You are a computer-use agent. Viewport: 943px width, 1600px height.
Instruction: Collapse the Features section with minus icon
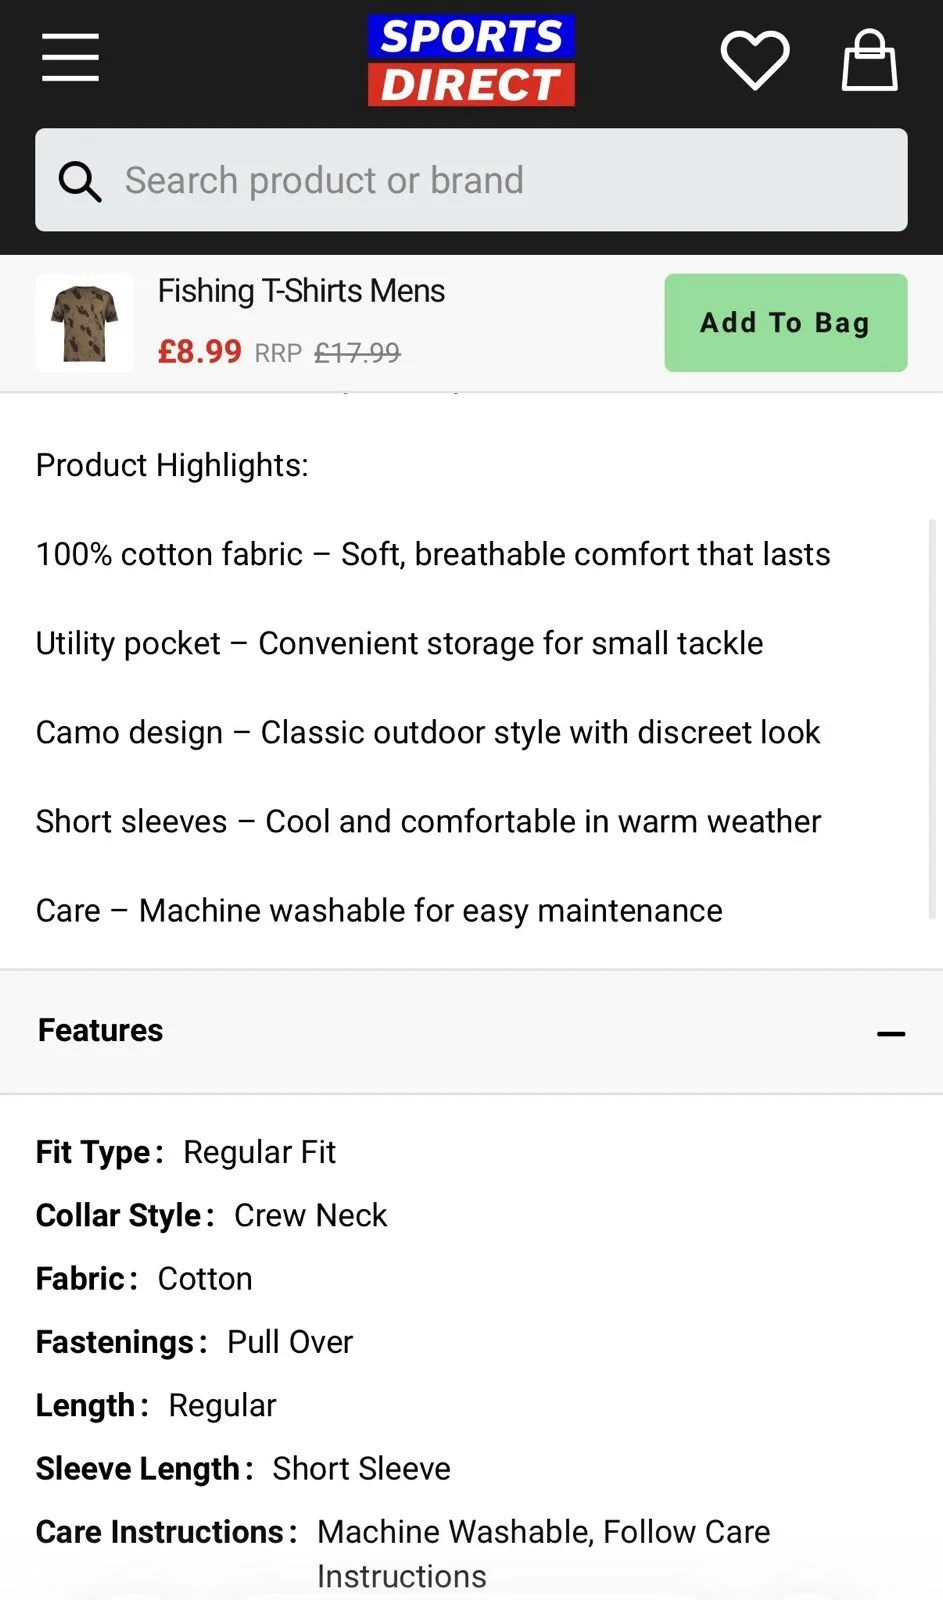pyautogui.click(x=890, y=1033)
